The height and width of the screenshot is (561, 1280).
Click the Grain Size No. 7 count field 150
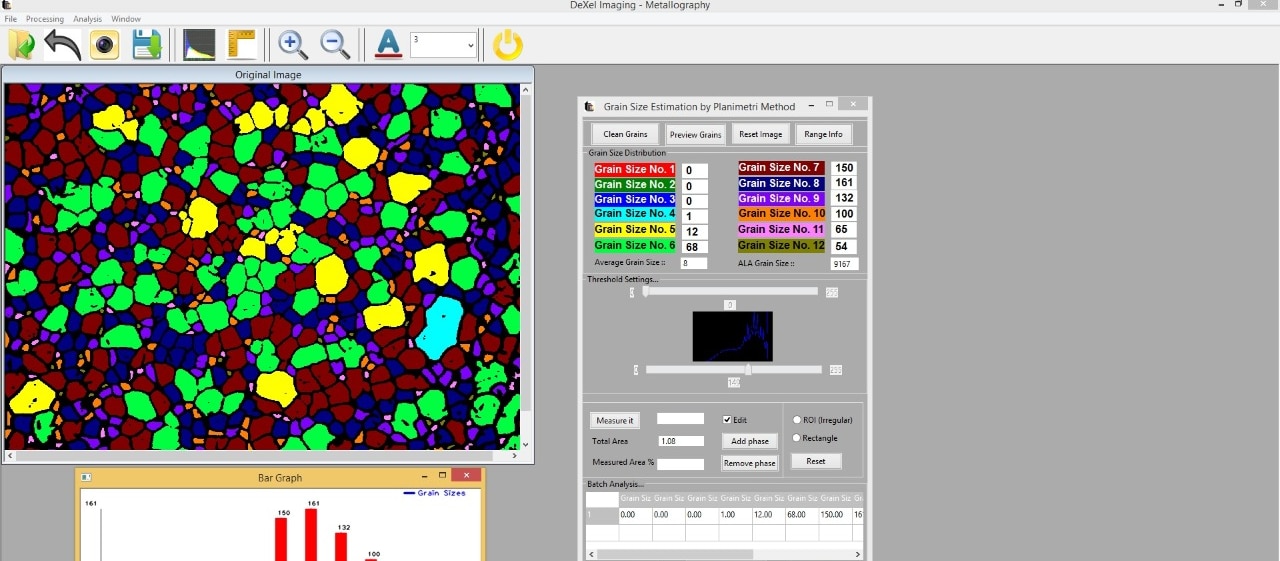[844, 168]
